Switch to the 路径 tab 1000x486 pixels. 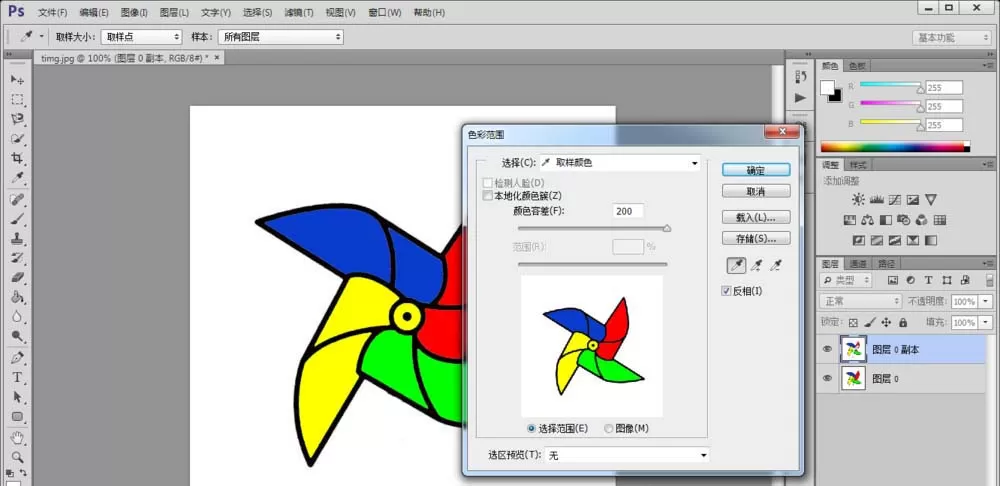(x=886, y=263)
